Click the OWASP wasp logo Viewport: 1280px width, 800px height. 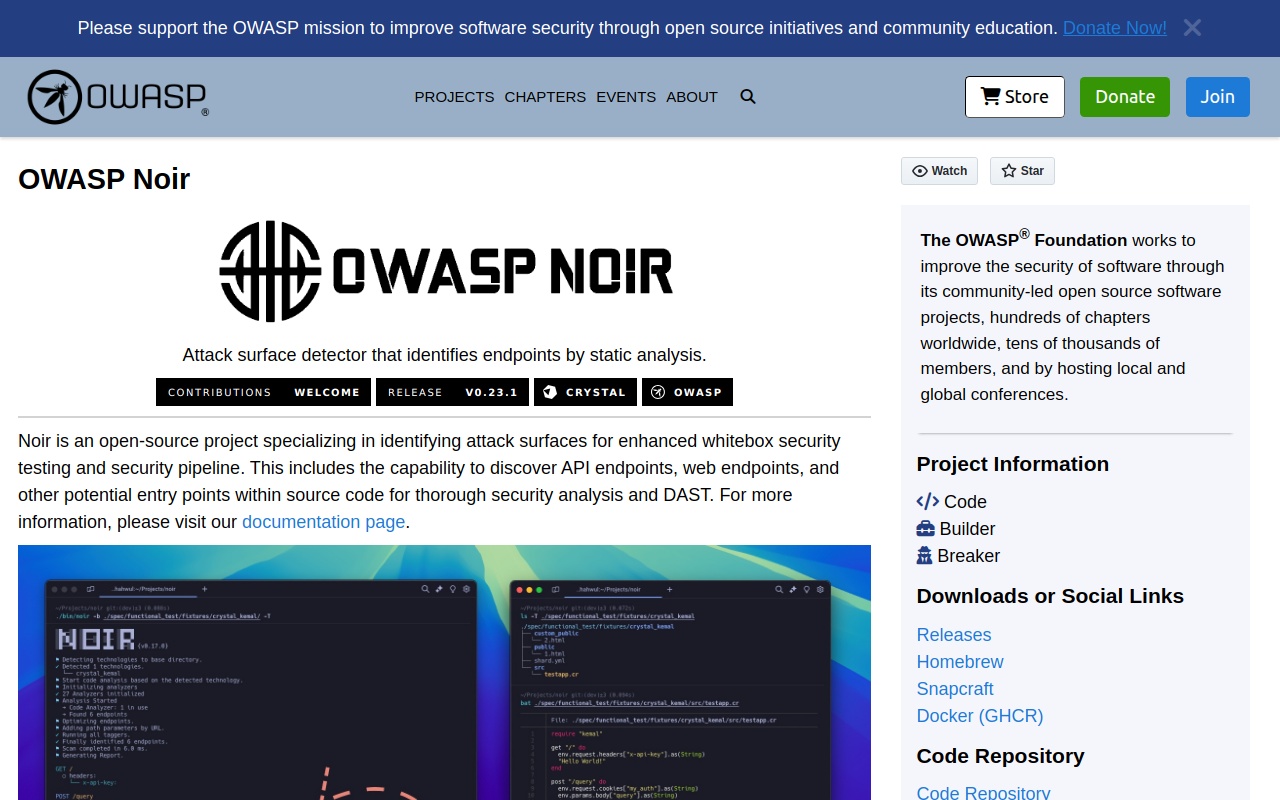click(117, 97)
